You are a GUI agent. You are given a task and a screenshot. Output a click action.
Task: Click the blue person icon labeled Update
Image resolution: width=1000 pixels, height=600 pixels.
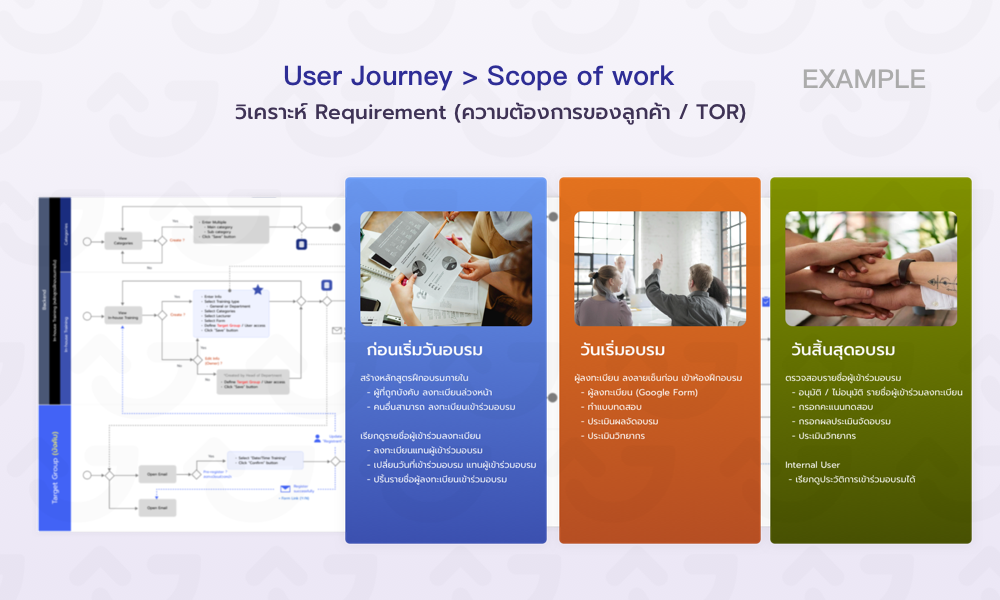[318, 437]
